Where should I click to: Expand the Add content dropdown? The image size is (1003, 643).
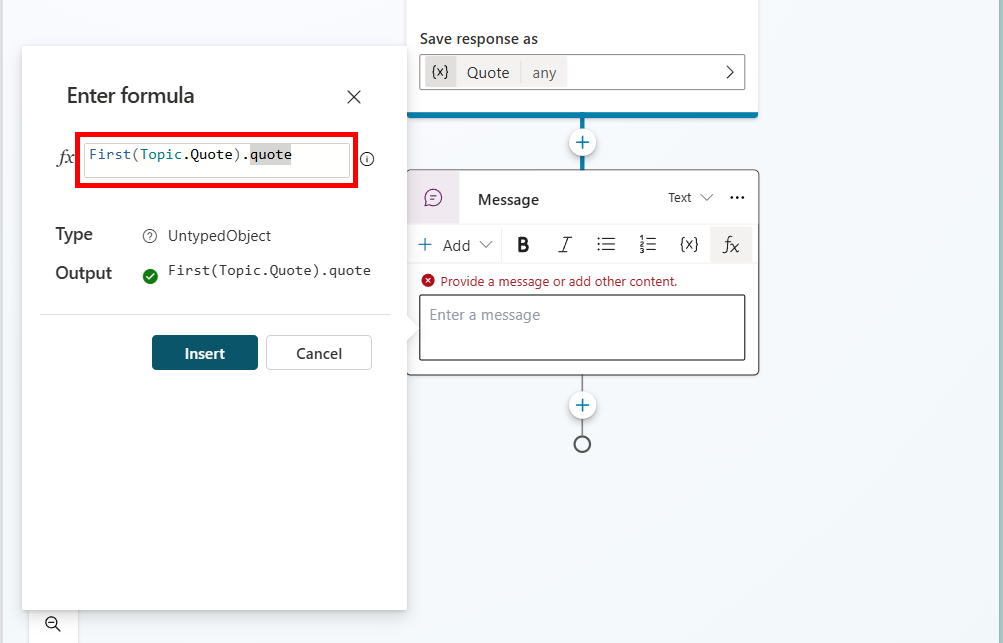click(455, 245)
